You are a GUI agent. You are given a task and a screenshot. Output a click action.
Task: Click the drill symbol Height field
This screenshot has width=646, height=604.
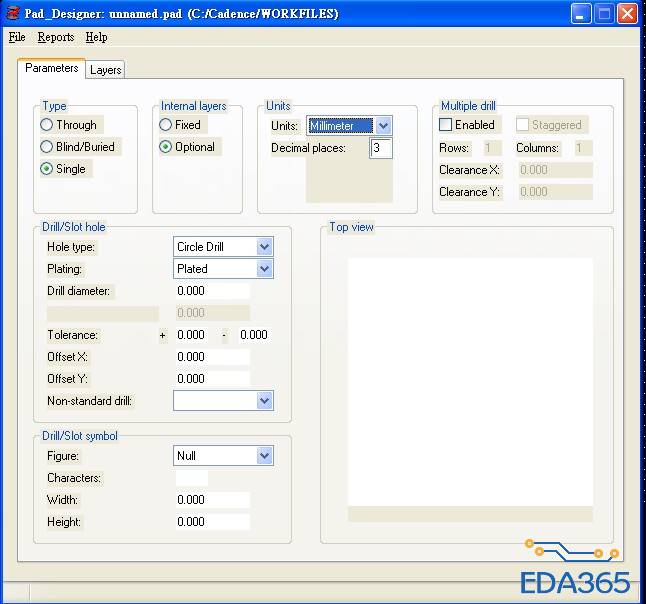click(x=212, y=522)
